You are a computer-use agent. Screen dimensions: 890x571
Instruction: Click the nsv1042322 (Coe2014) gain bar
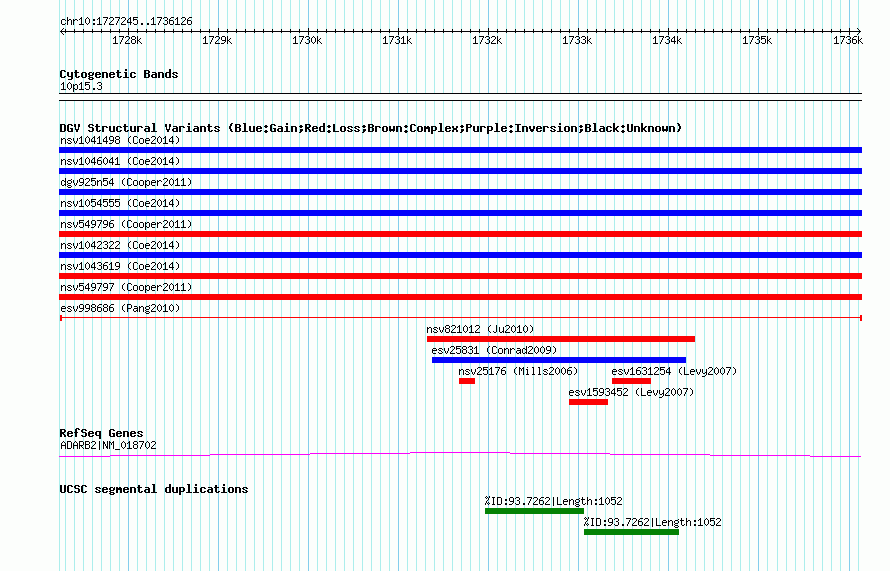point(460,255)
